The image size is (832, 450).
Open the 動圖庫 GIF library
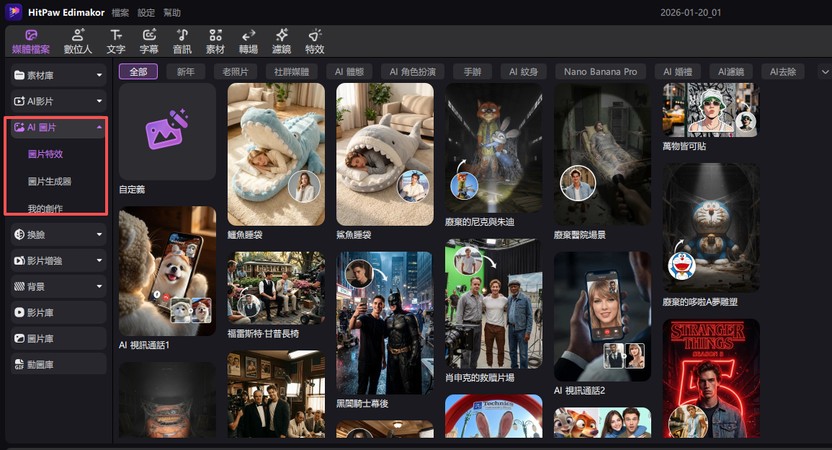click(x=58, y=365)
